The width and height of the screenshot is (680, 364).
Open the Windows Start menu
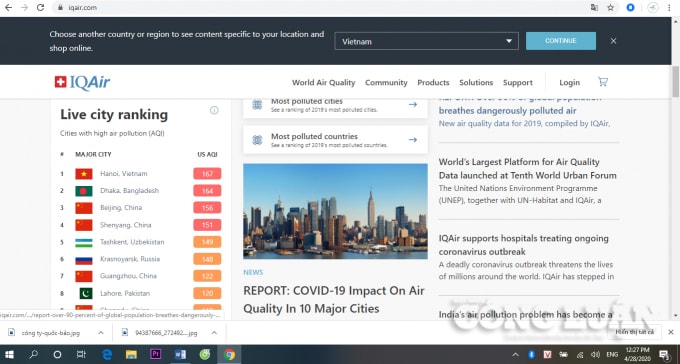(9, 354)
